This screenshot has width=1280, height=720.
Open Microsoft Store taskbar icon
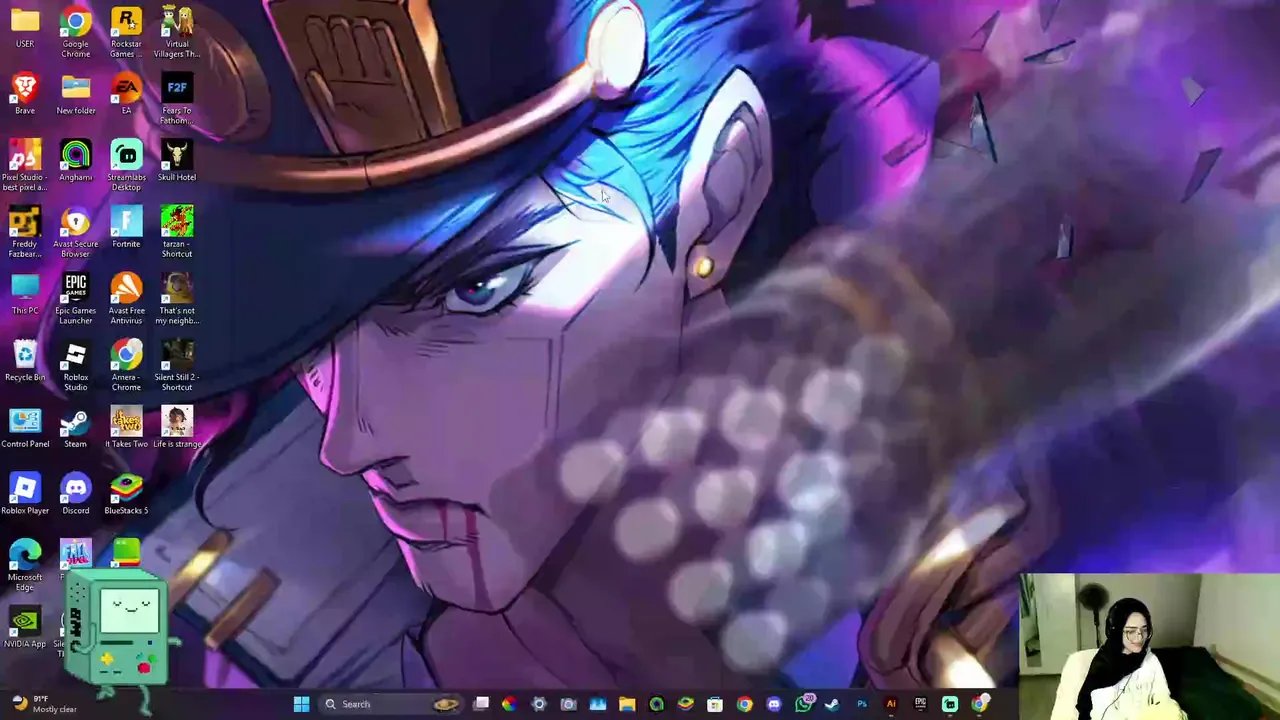pyautogui.click(x=715, y=704)
